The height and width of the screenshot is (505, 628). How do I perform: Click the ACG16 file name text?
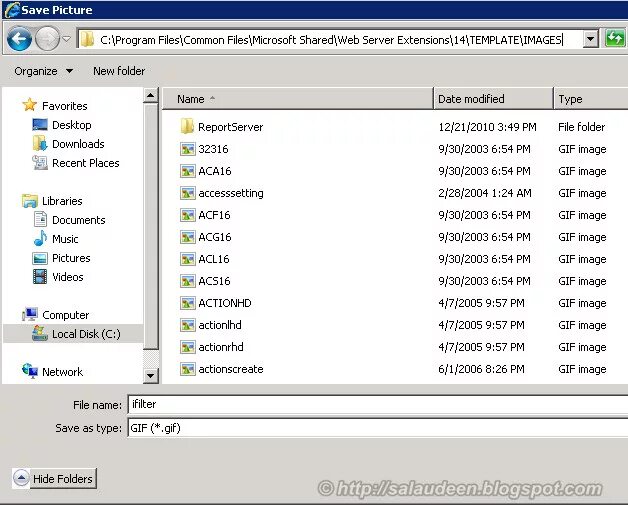(215, 237)
